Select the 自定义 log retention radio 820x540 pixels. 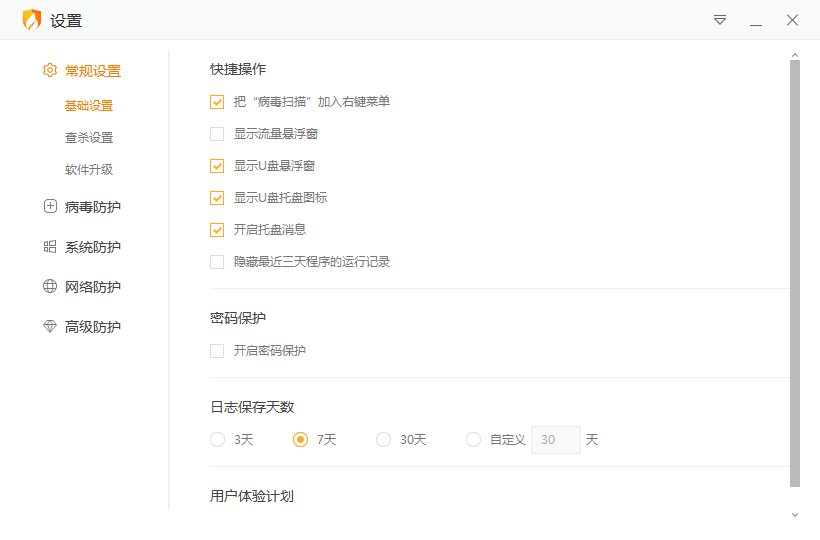coord(473,440)
